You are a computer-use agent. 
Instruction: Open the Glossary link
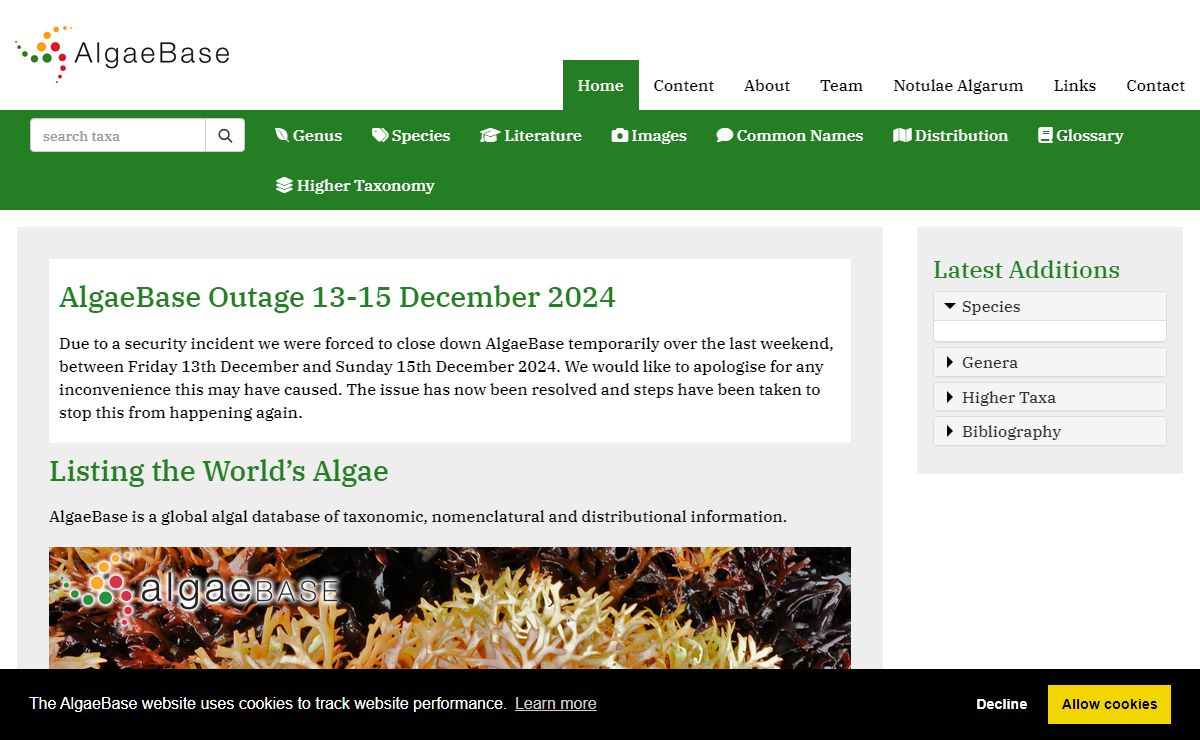point(1081,135)
